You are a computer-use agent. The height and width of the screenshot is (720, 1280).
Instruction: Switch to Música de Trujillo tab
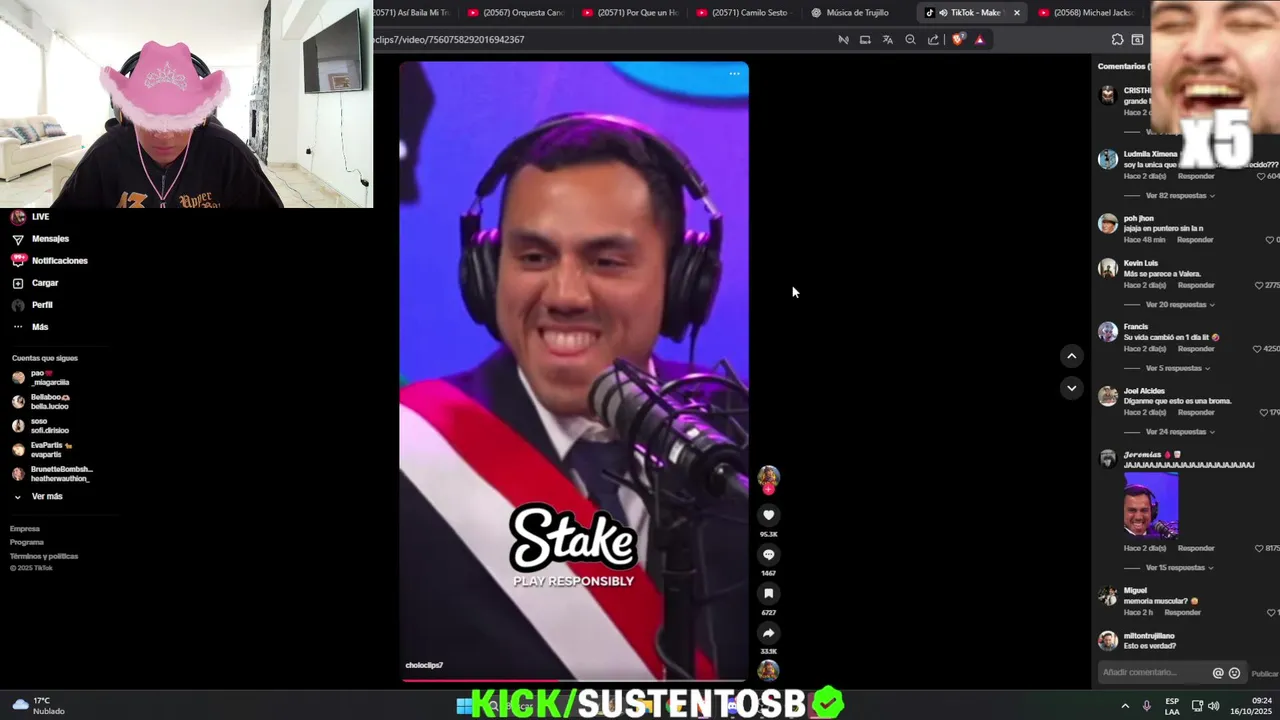tap(857, 13)
